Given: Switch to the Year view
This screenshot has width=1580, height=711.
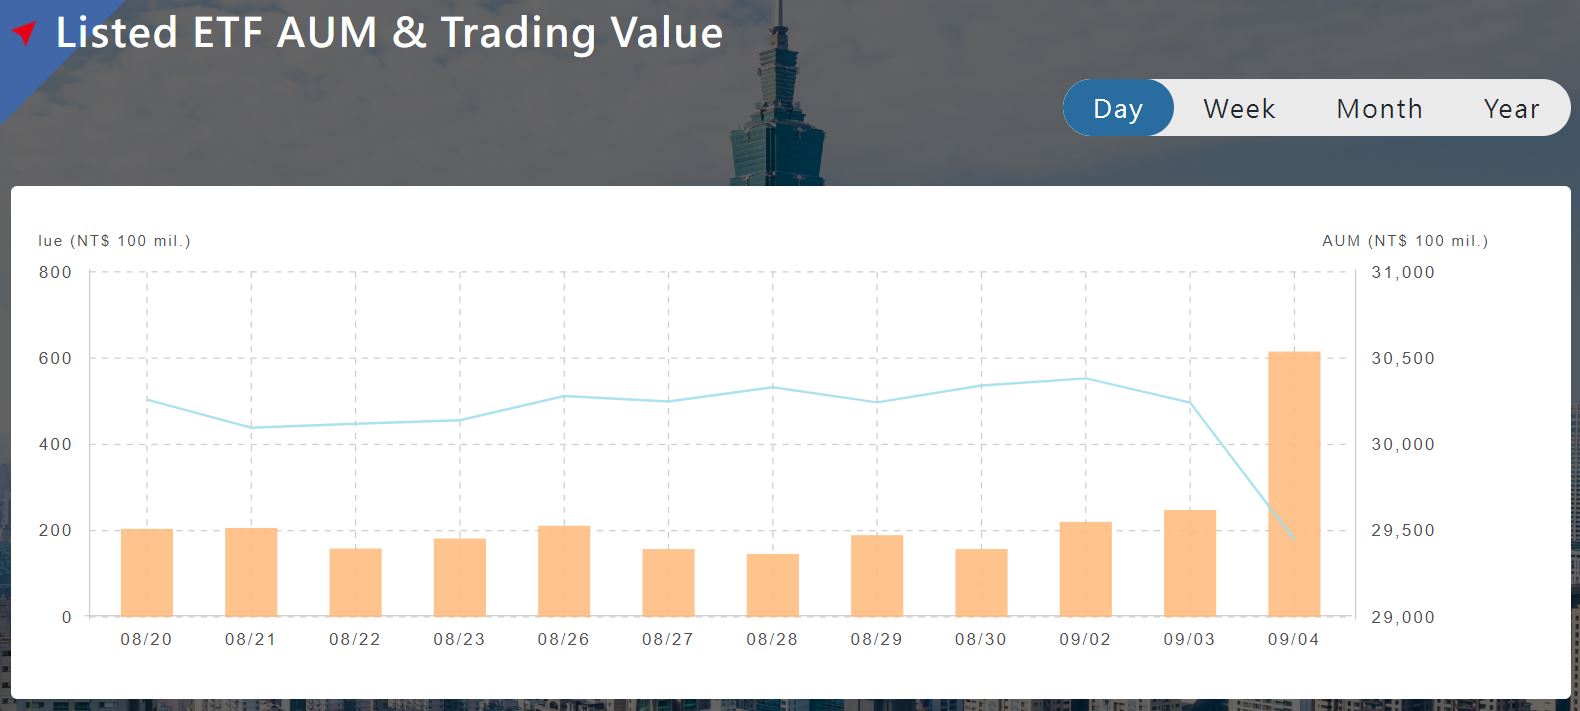Looking at the screenshot, I should click(x=1510, y=108).
